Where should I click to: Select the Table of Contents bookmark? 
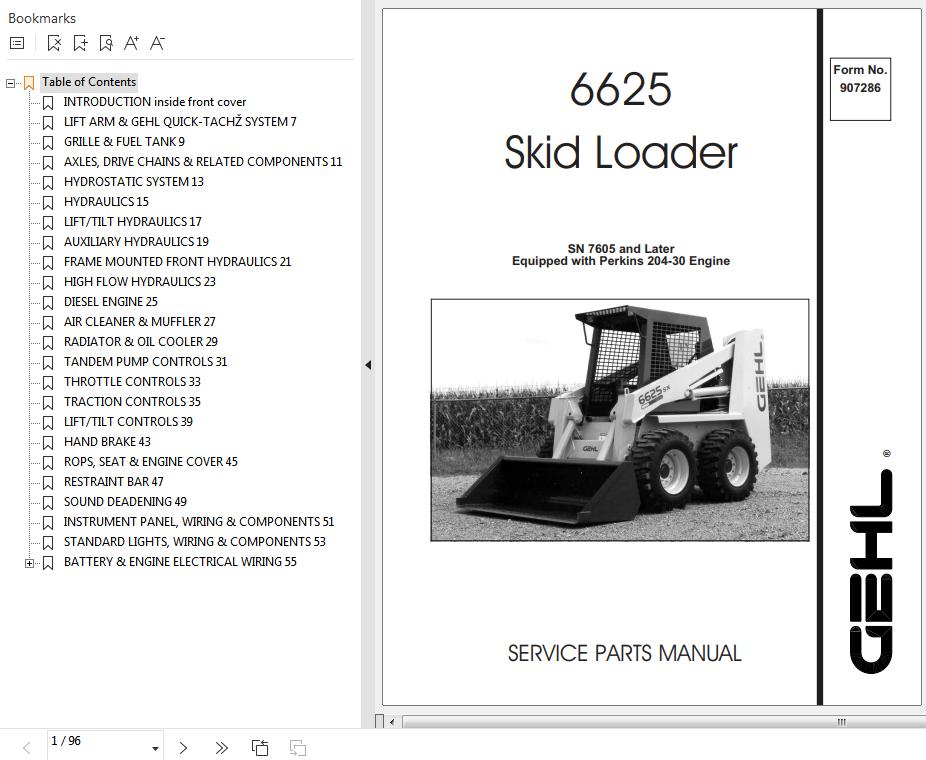[x=89, y=82]
